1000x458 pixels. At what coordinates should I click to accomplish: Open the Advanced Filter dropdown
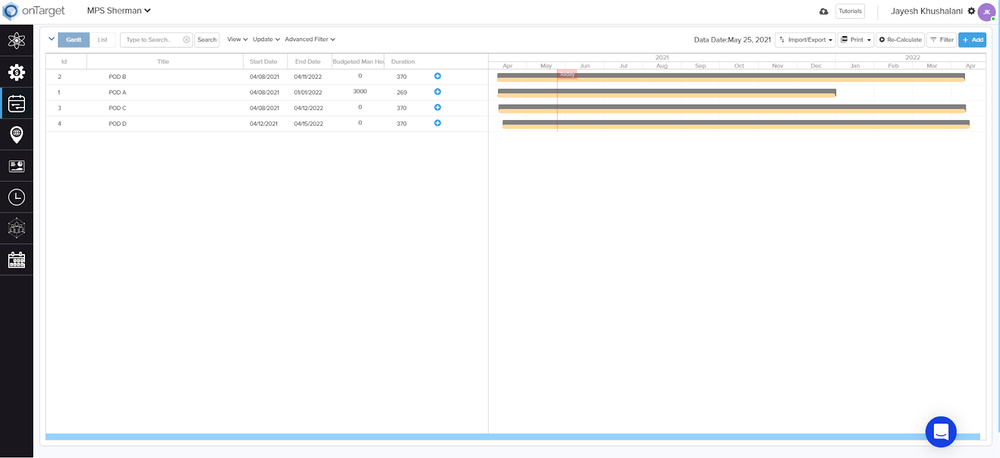point(310,40)
